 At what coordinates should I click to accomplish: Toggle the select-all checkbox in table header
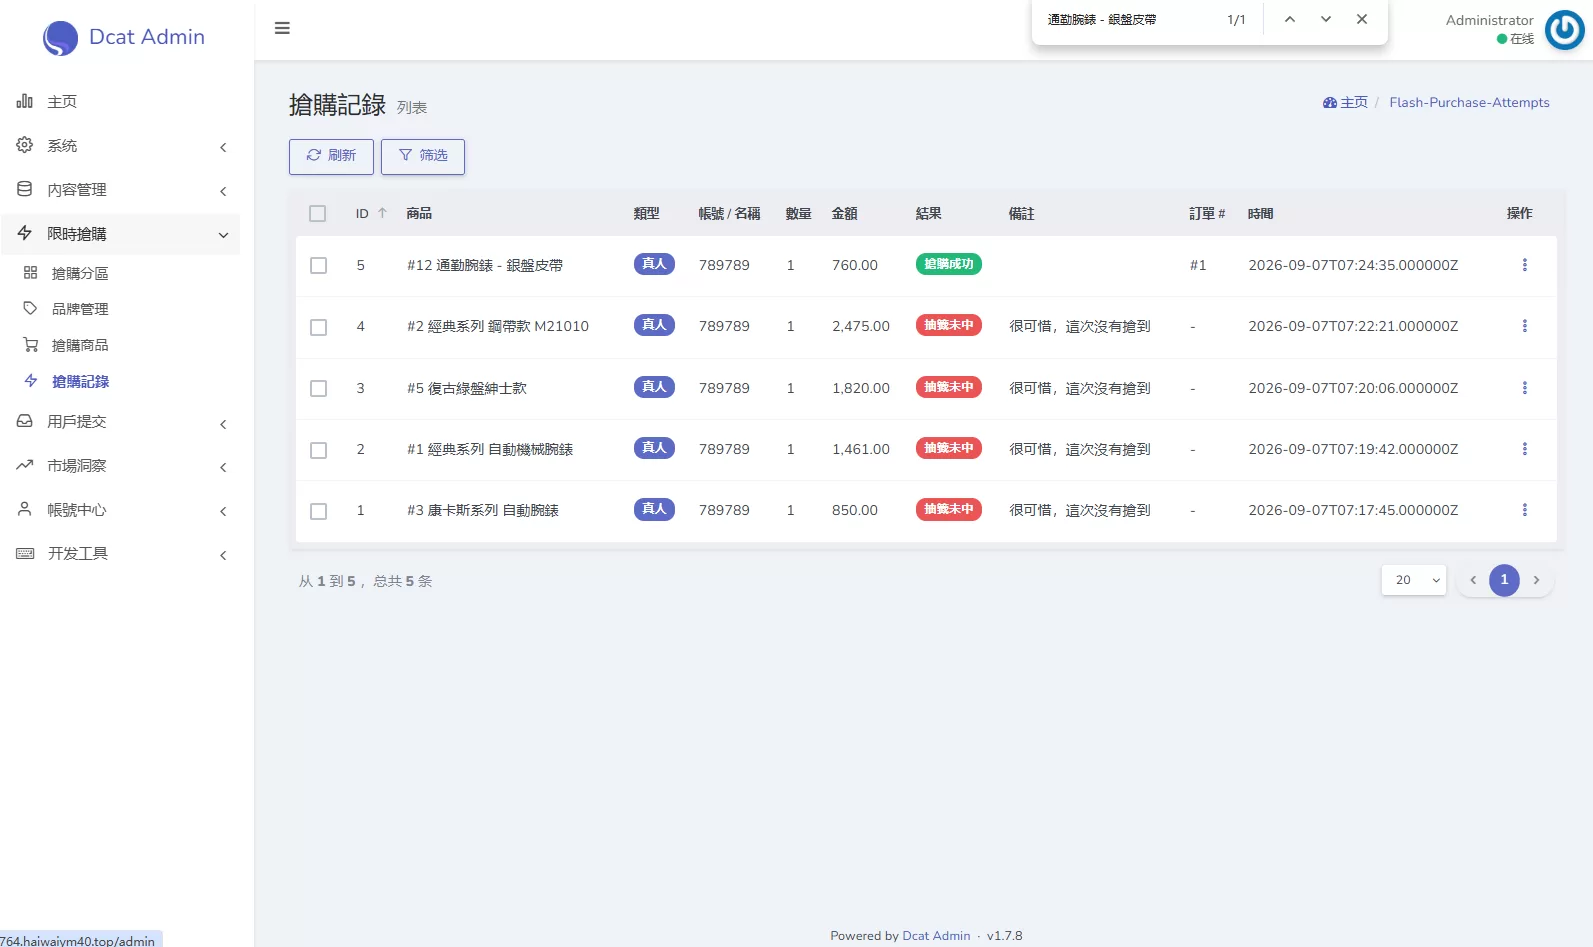[x=318, y=213]
